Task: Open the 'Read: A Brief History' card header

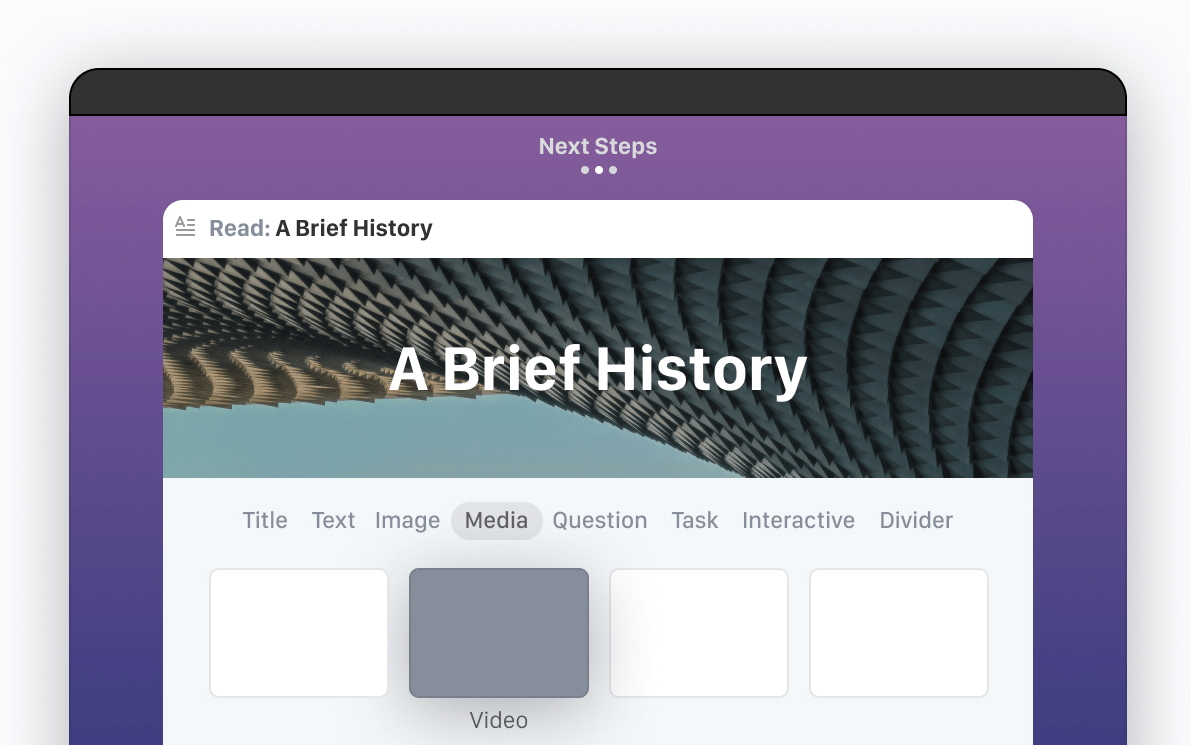Action: point(320,228)
